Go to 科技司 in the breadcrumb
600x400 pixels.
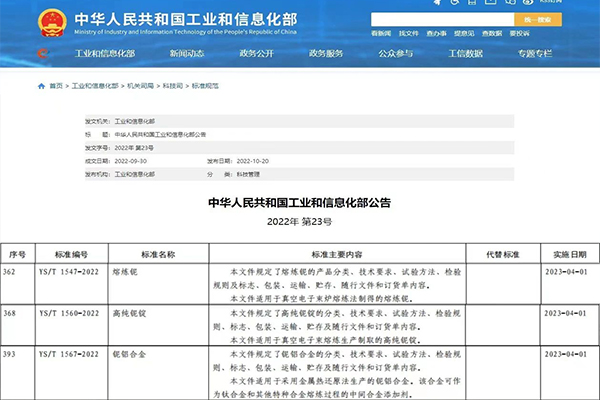click(x=173, y=86)
